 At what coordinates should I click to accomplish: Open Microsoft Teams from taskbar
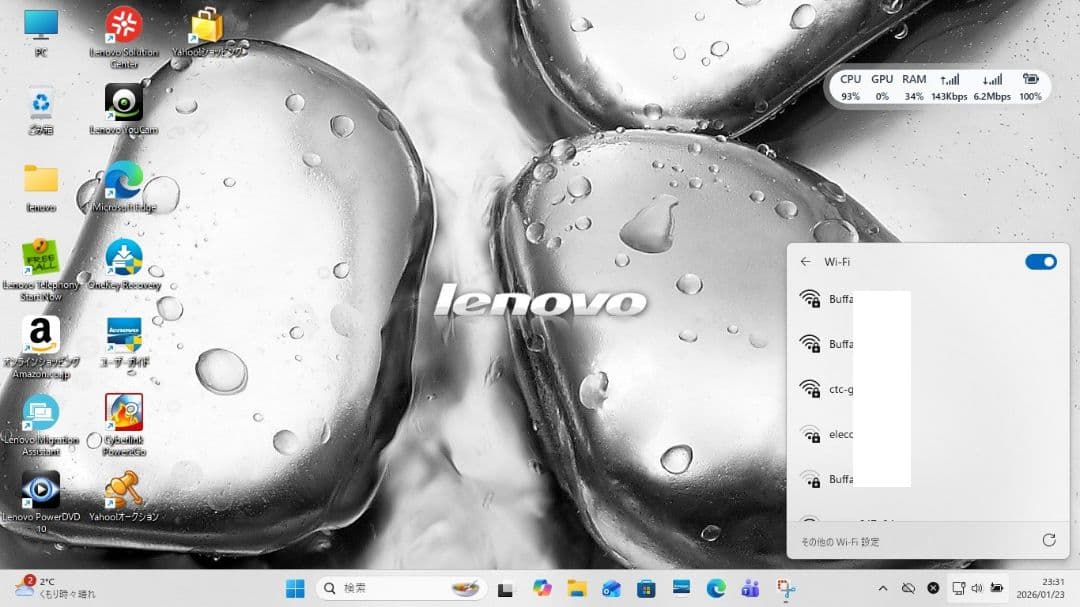point(751,588)
